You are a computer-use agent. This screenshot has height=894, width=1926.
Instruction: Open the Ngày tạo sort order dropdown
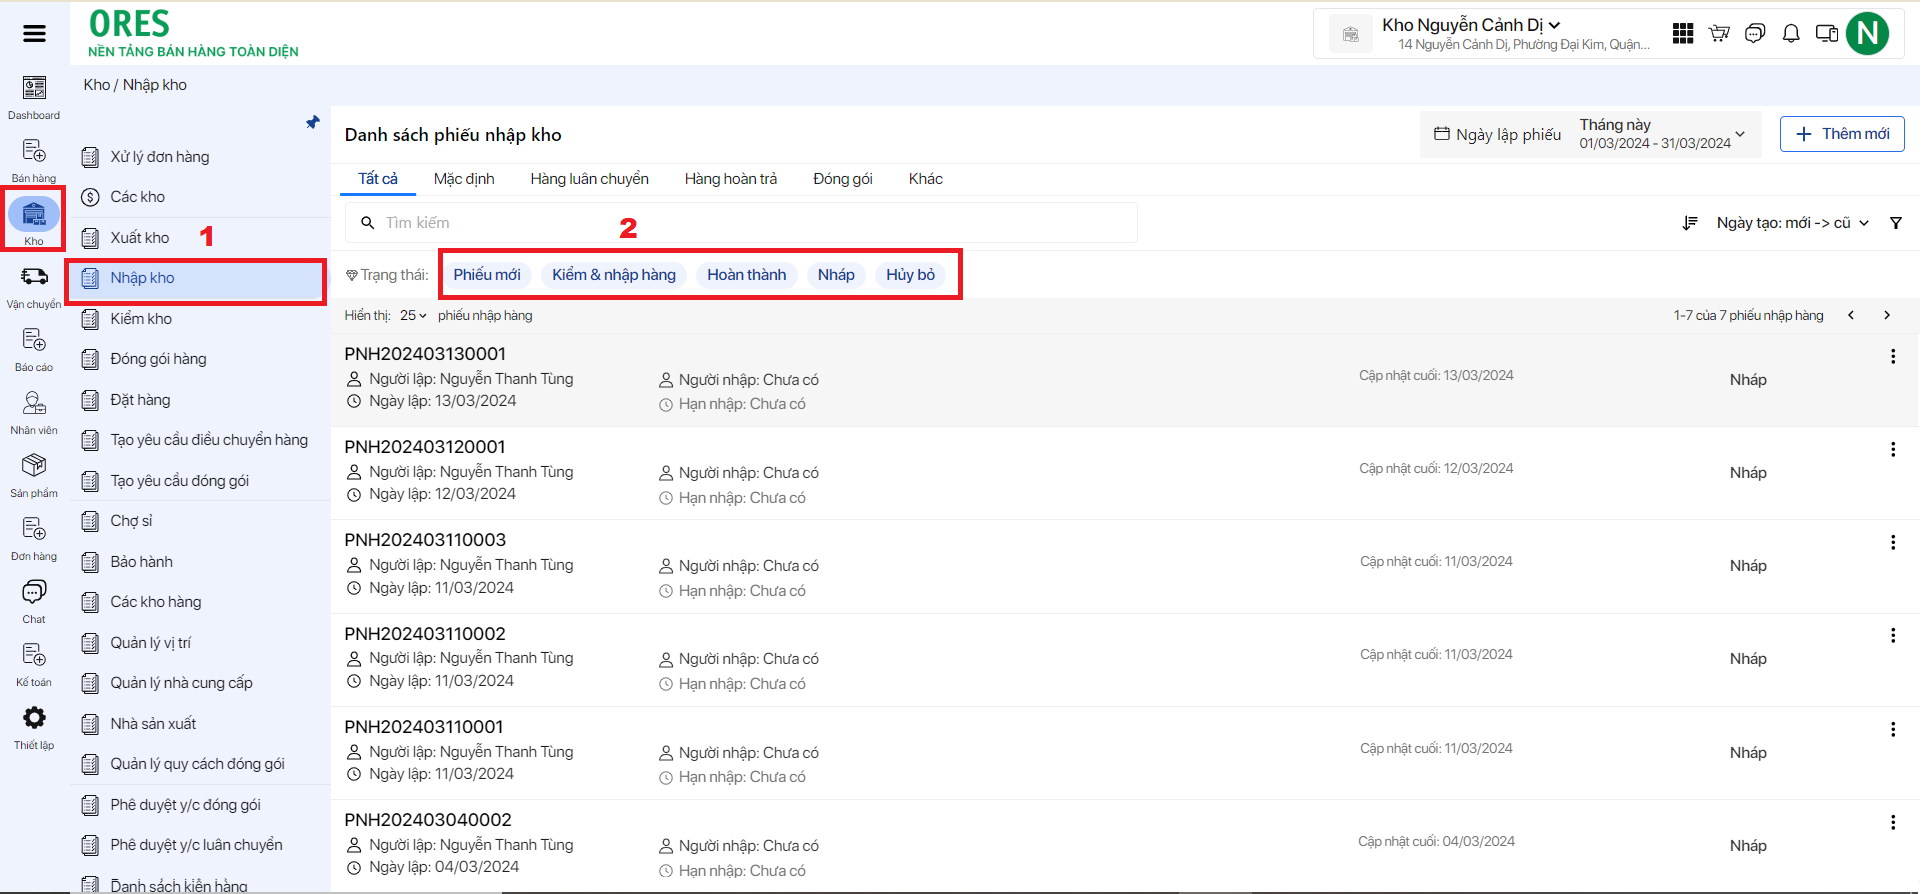tap(1791, 223)
